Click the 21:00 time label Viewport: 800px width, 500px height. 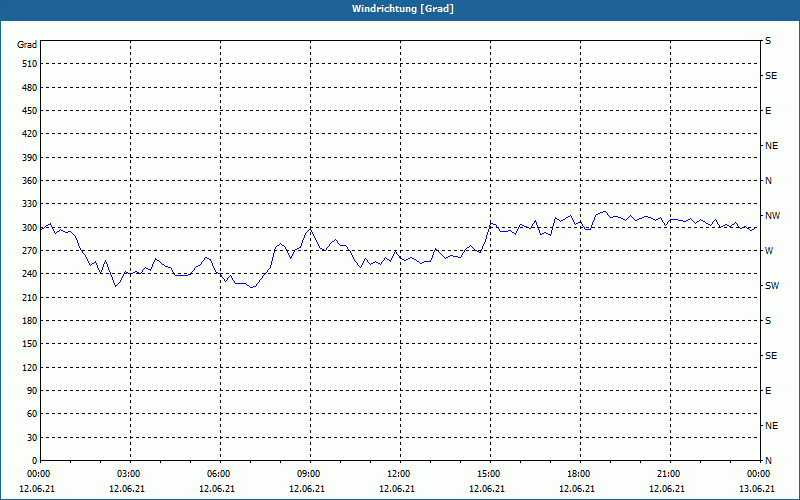[x=669, y=474]
